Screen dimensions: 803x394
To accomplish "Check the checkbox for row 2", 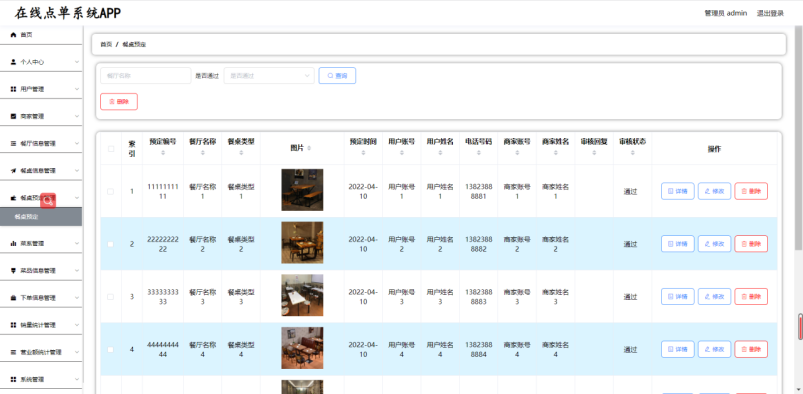I will 111,244.
